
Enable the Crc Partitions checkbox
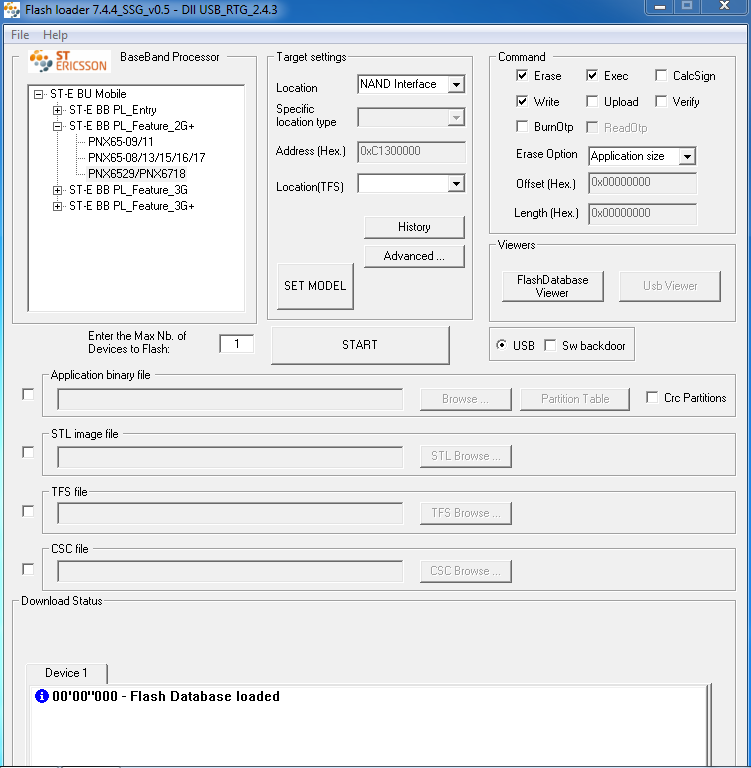[x=652, y=397]
